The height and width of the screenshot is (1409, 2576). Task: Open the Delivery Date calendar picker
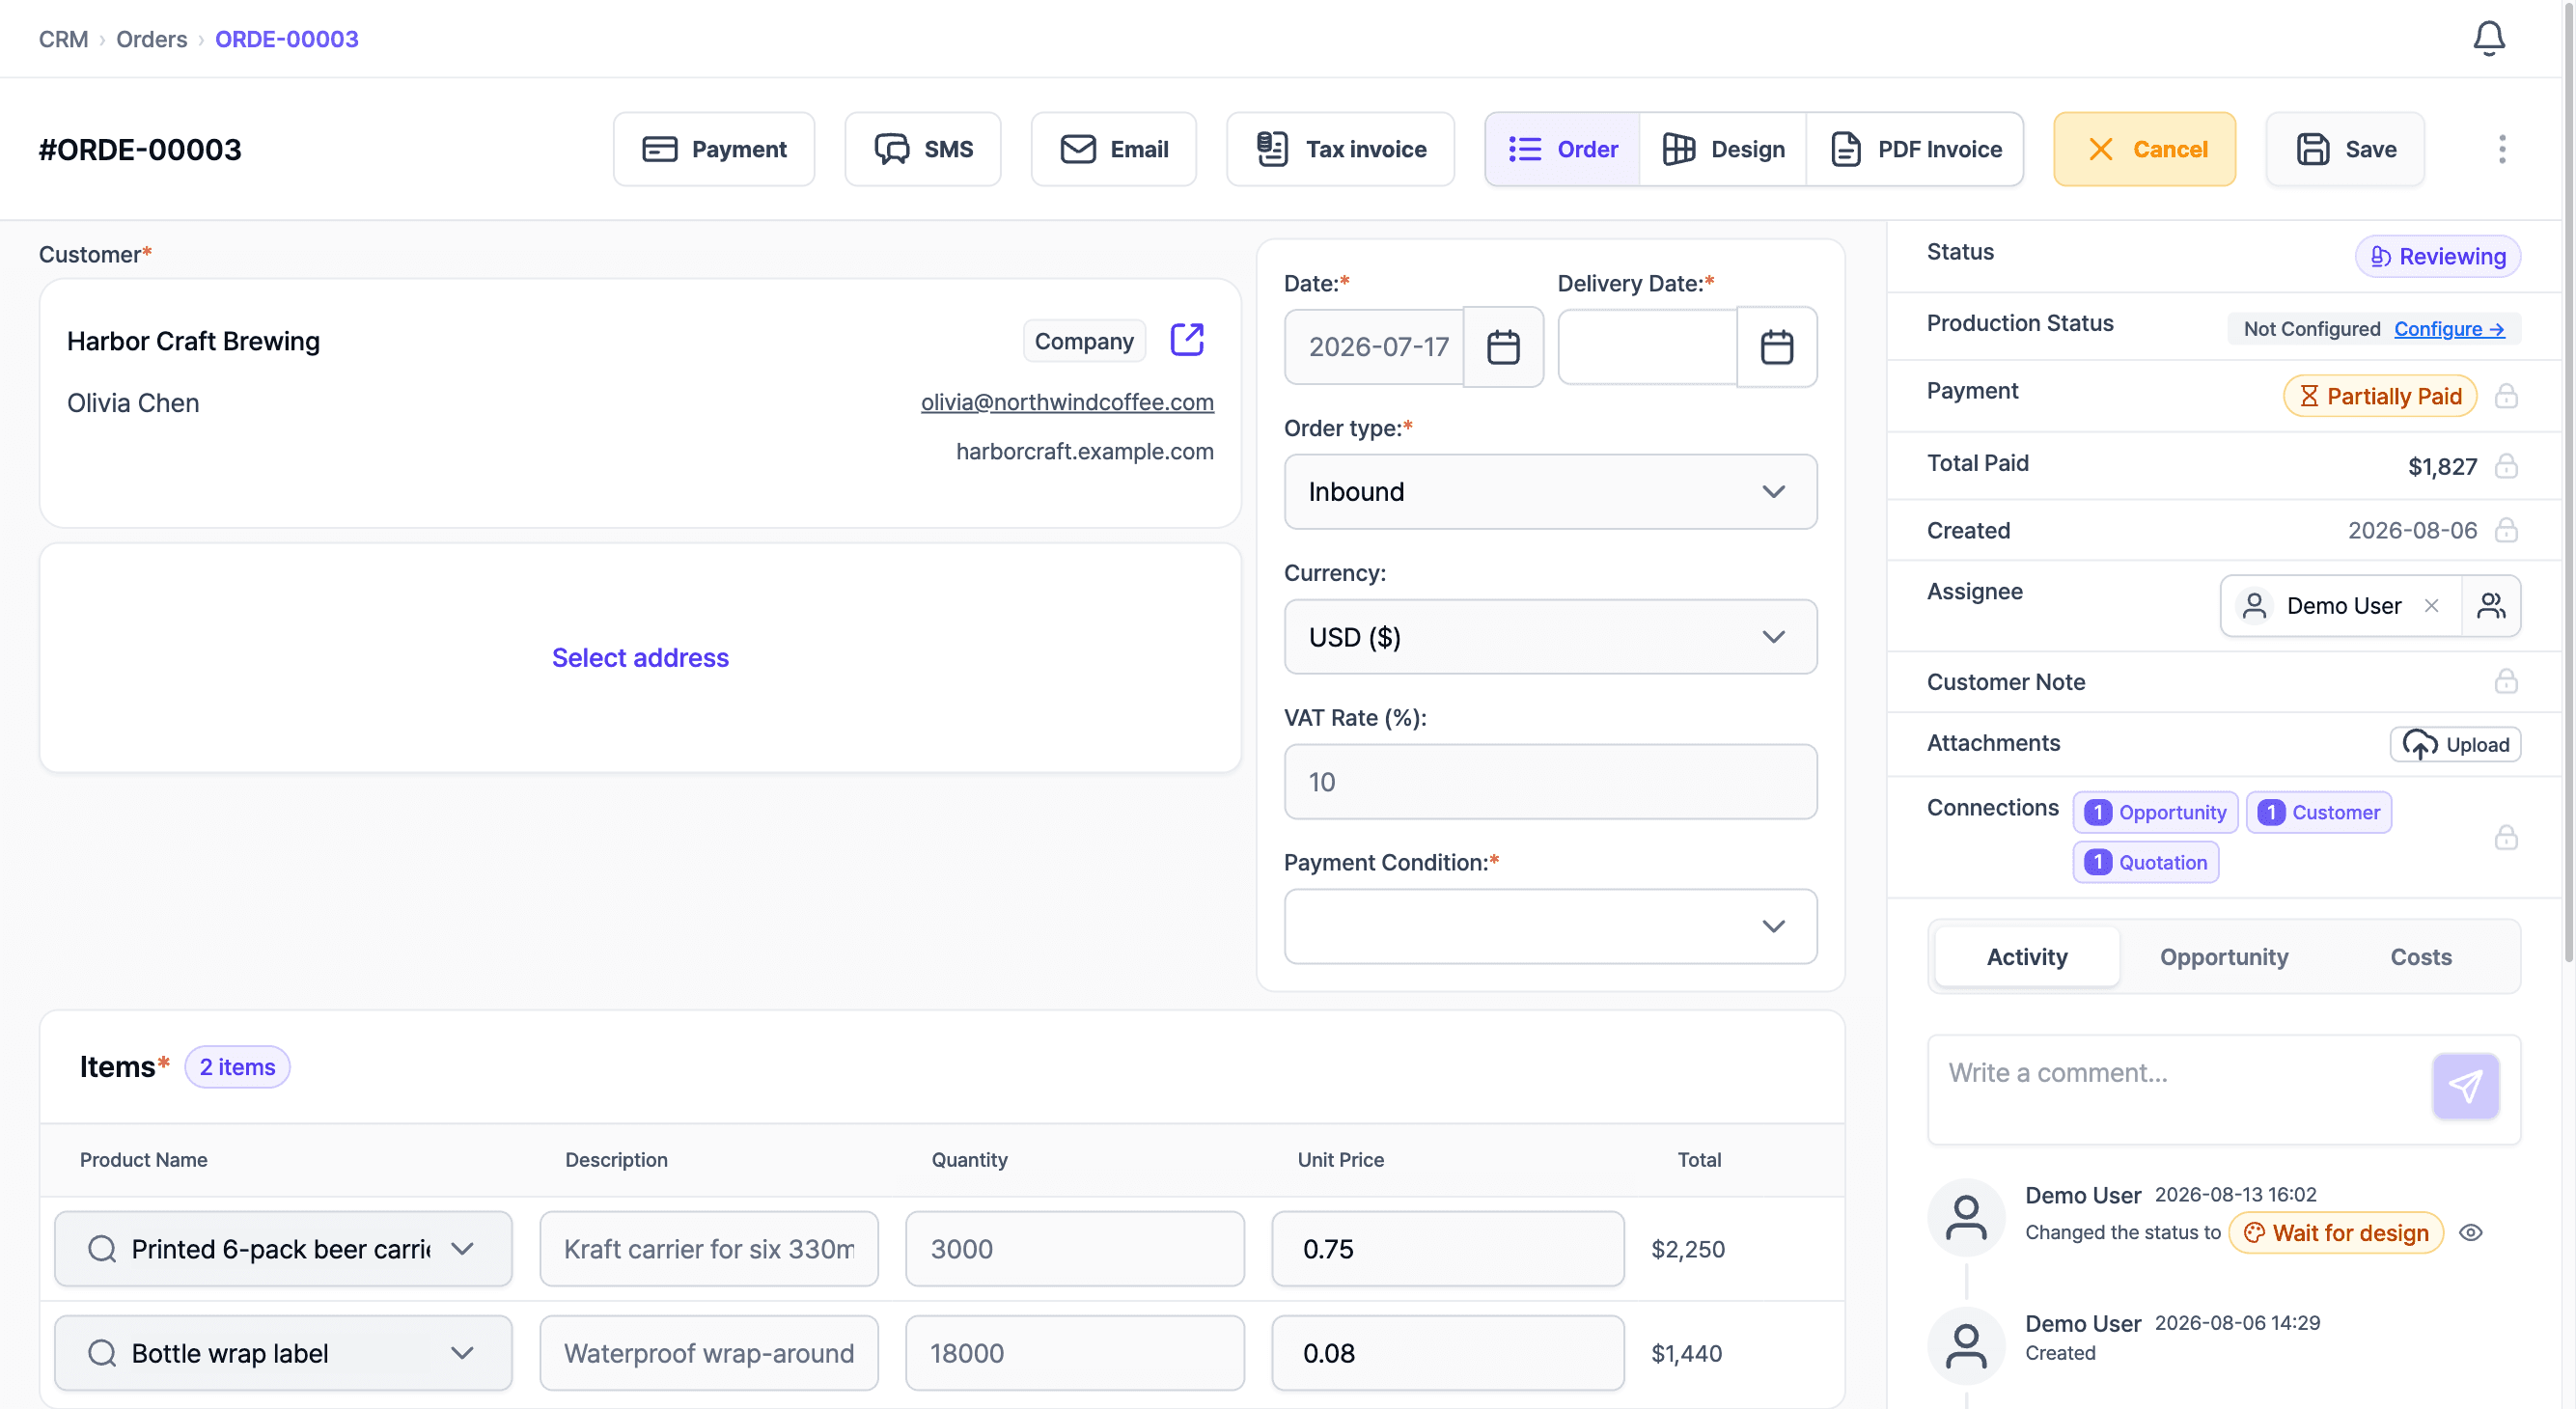(1777, 347)
